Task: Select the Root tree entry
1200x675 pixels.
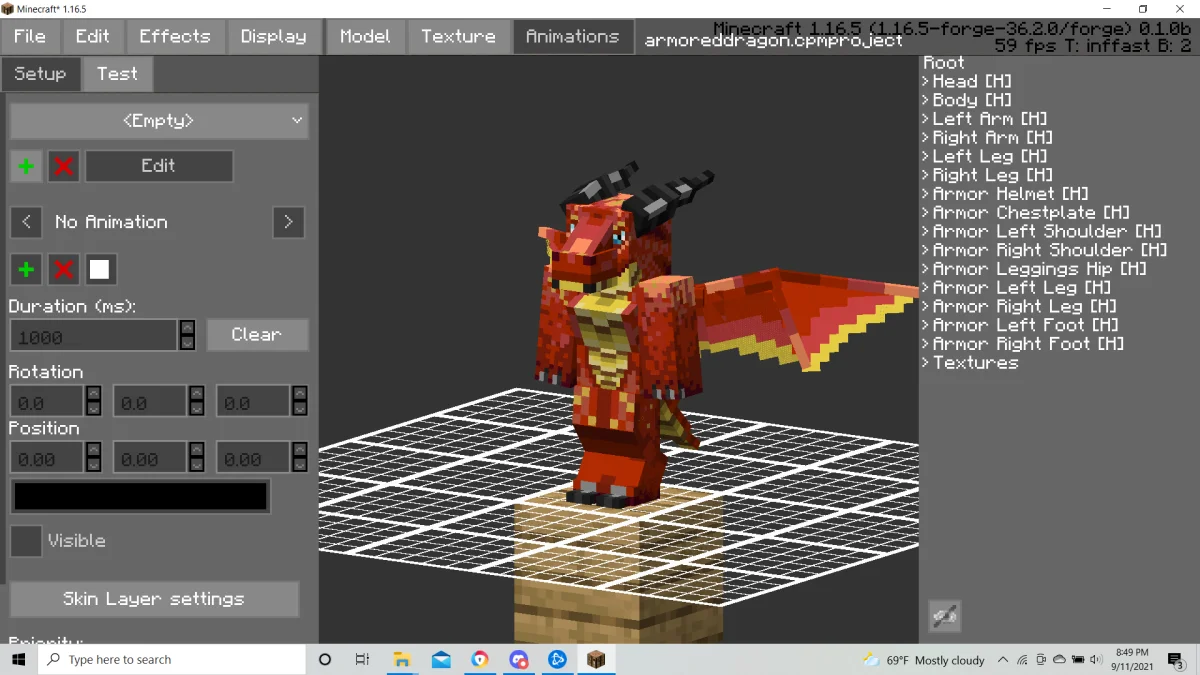Action: 944,63
